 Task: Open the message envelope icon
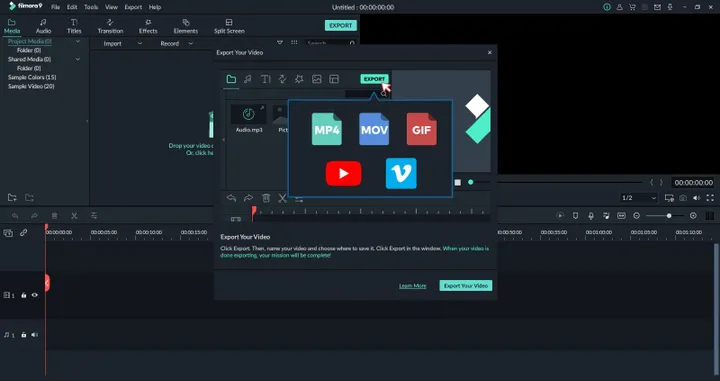[658, 7]
